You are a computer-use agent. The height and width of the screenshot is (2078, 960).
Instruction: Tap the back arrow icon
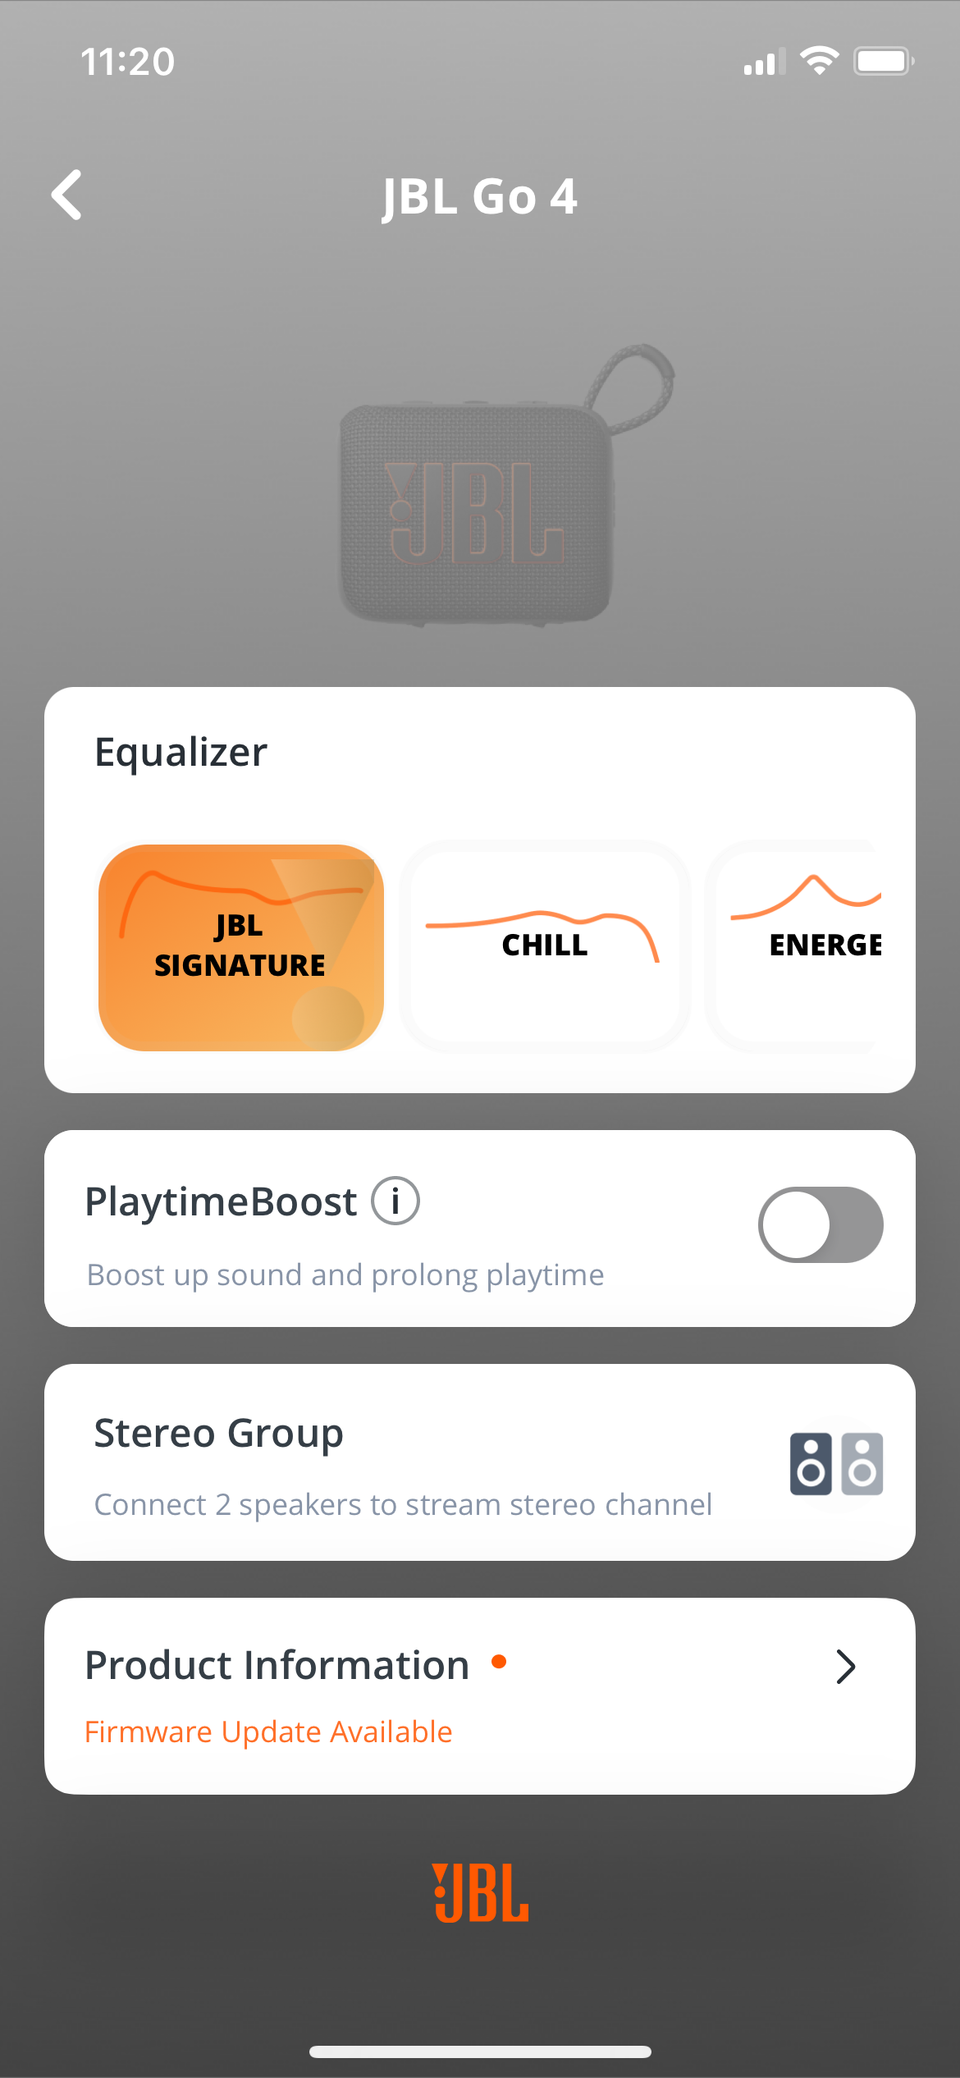tap(67, 195)
